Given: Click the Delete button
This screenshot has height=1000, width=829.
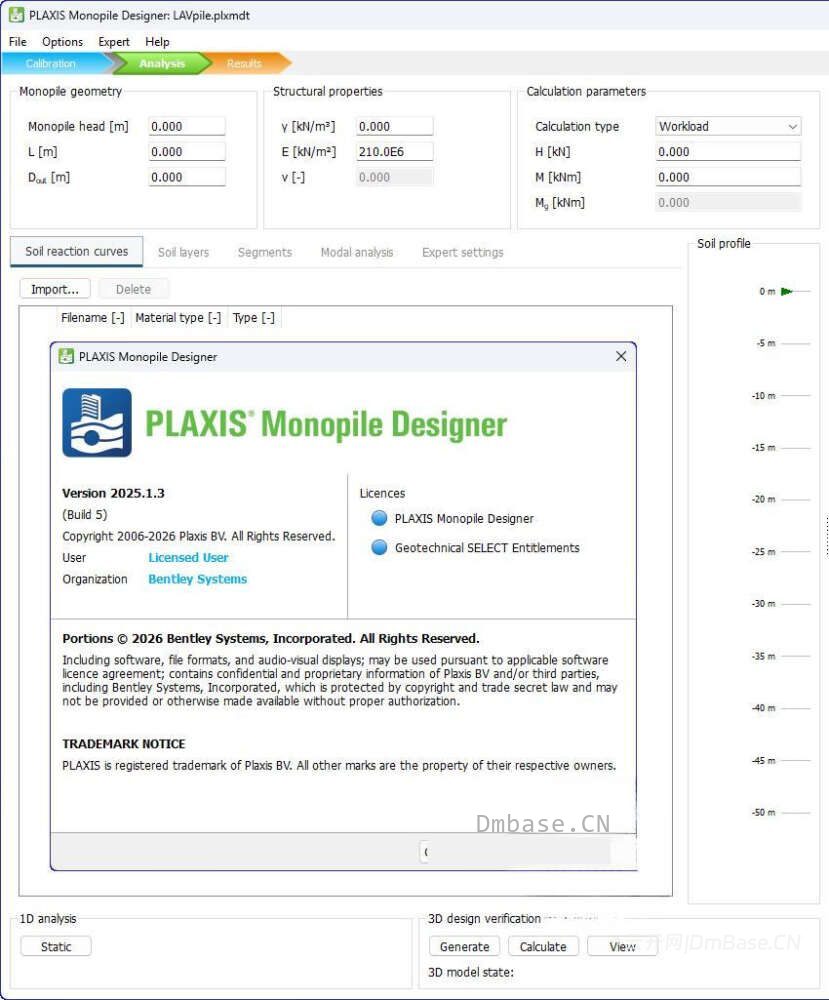Looking at the screenshot, I should coord(133,289).
